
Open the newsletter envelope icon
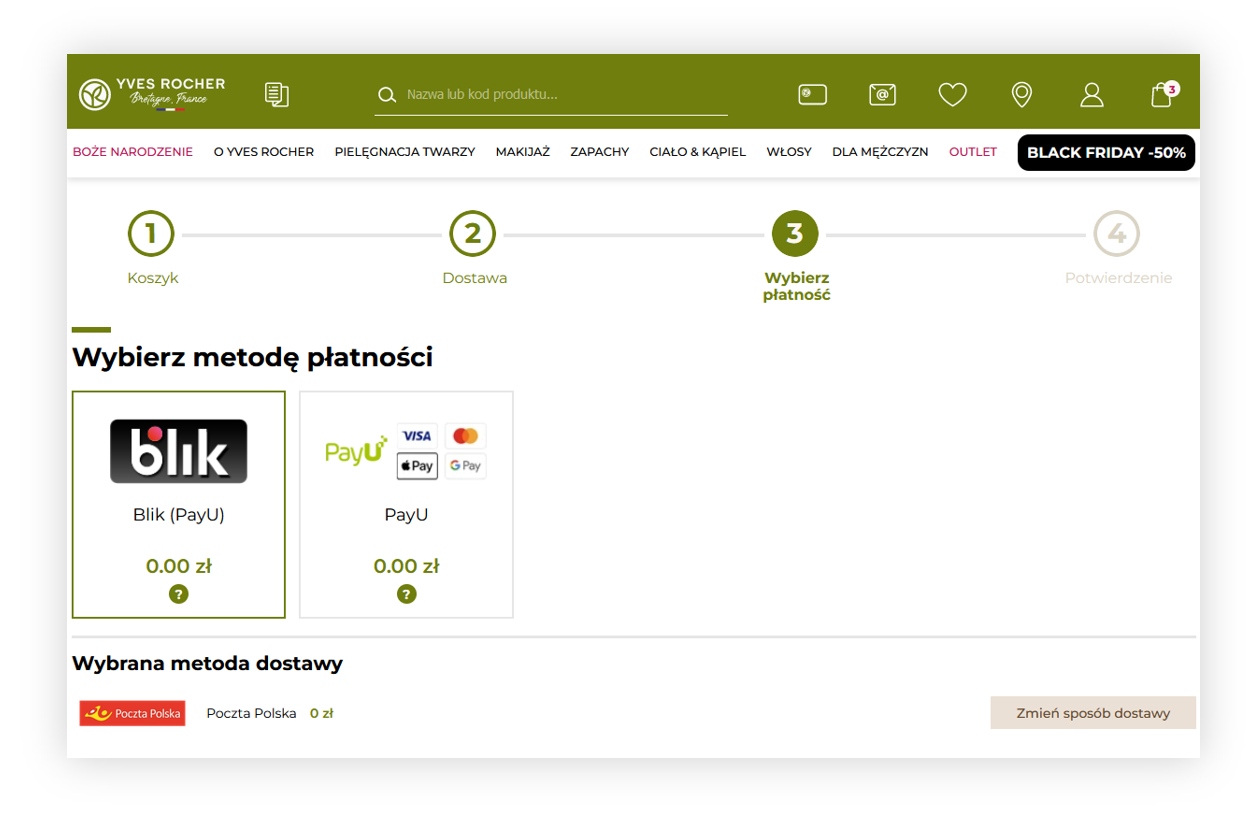point(882,95)
